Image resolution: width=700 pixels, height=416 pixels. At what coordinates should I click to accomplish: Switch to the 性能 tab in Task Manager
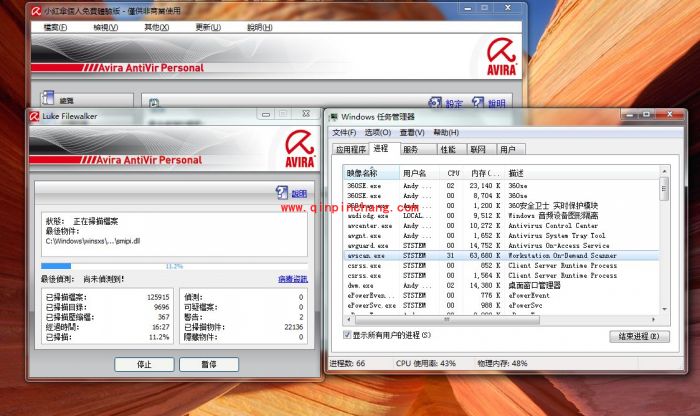click(447, 149)
